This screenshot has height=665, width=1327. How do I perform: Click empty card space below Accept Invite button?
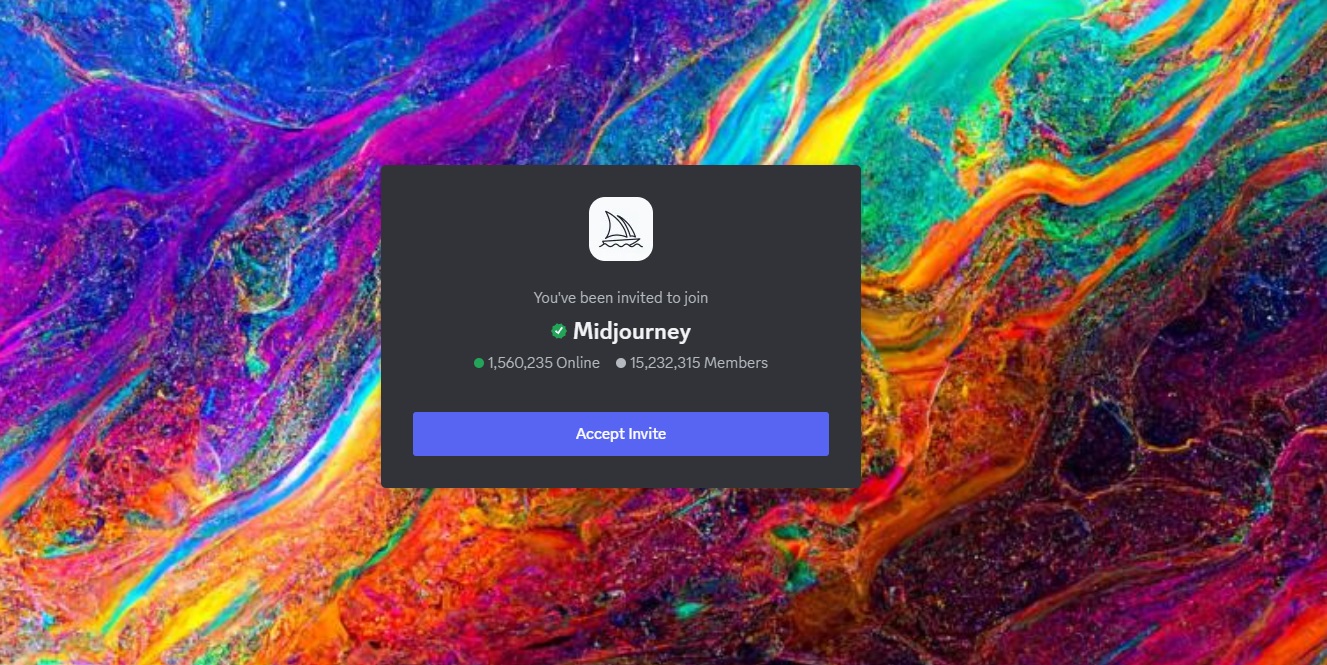click(620, 472)
